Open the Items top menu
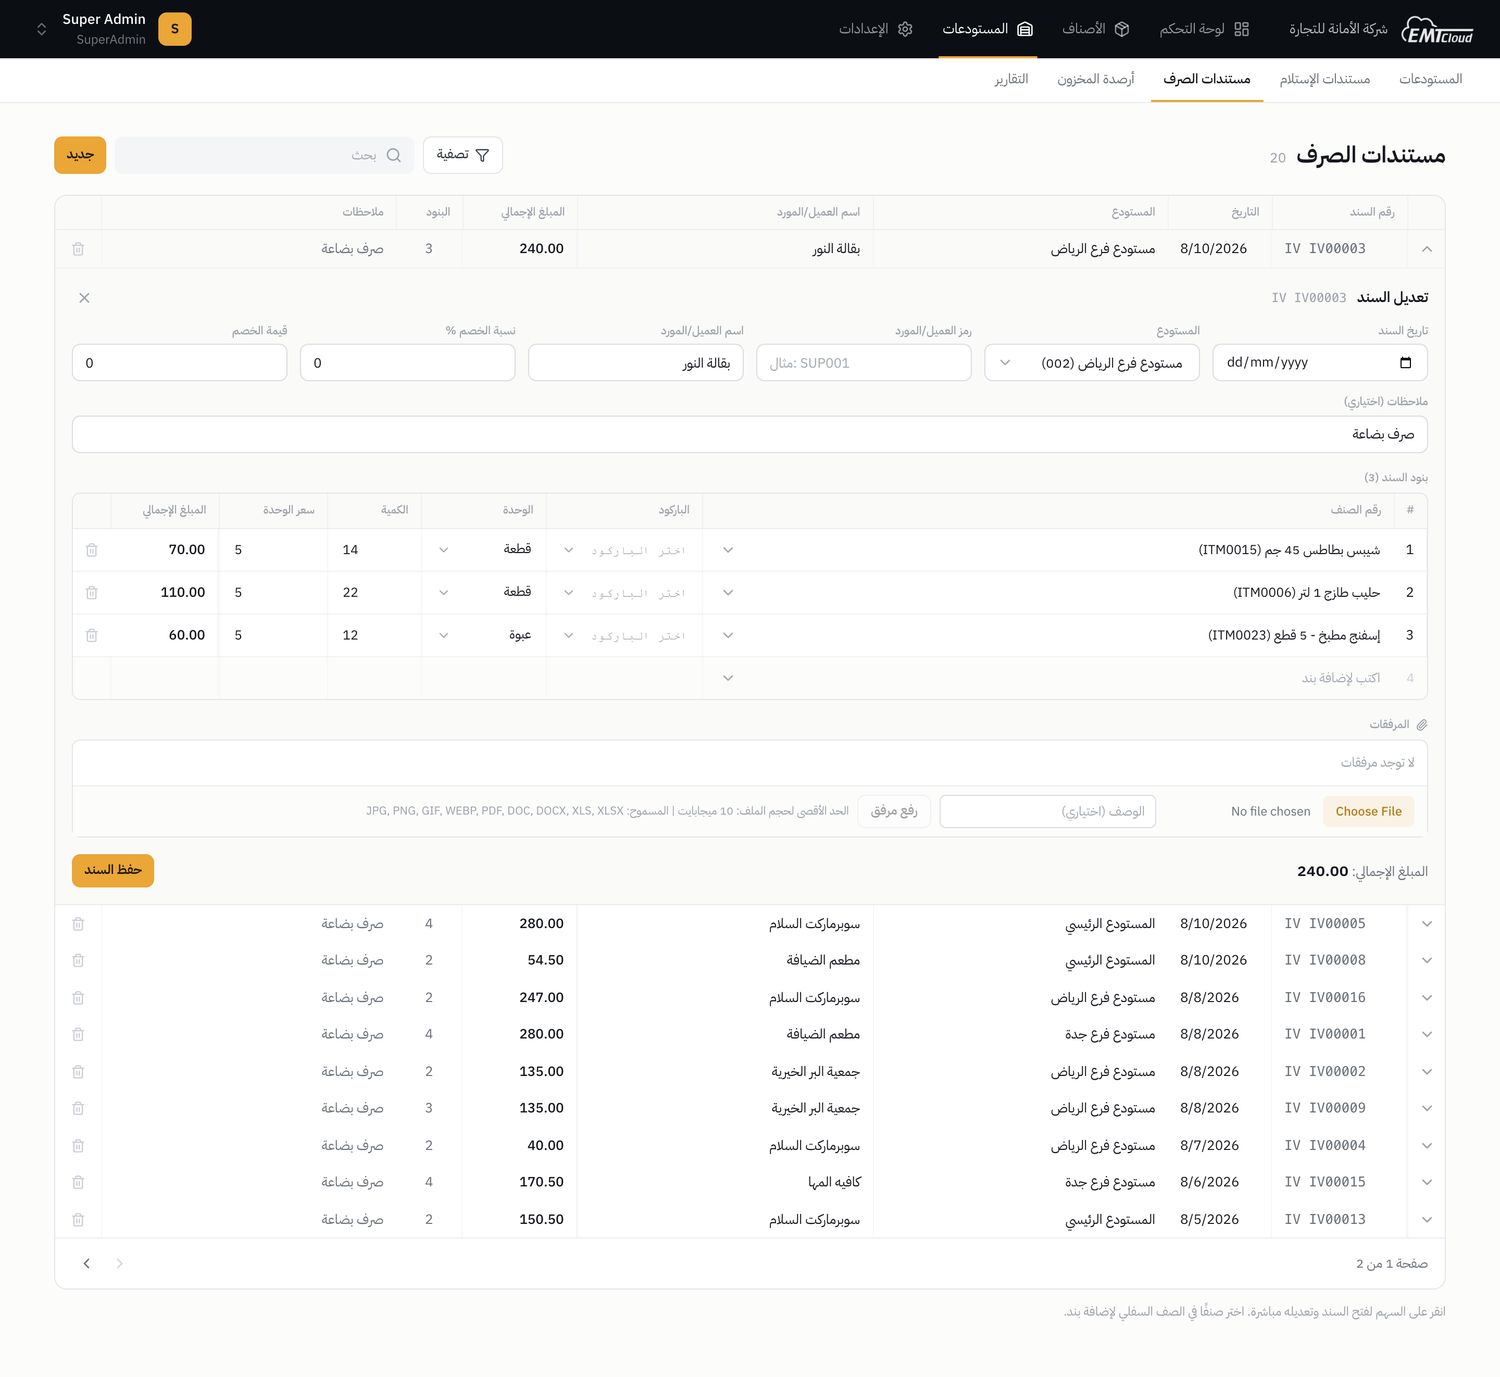1500x1377 pixels. pos(1096,29)
